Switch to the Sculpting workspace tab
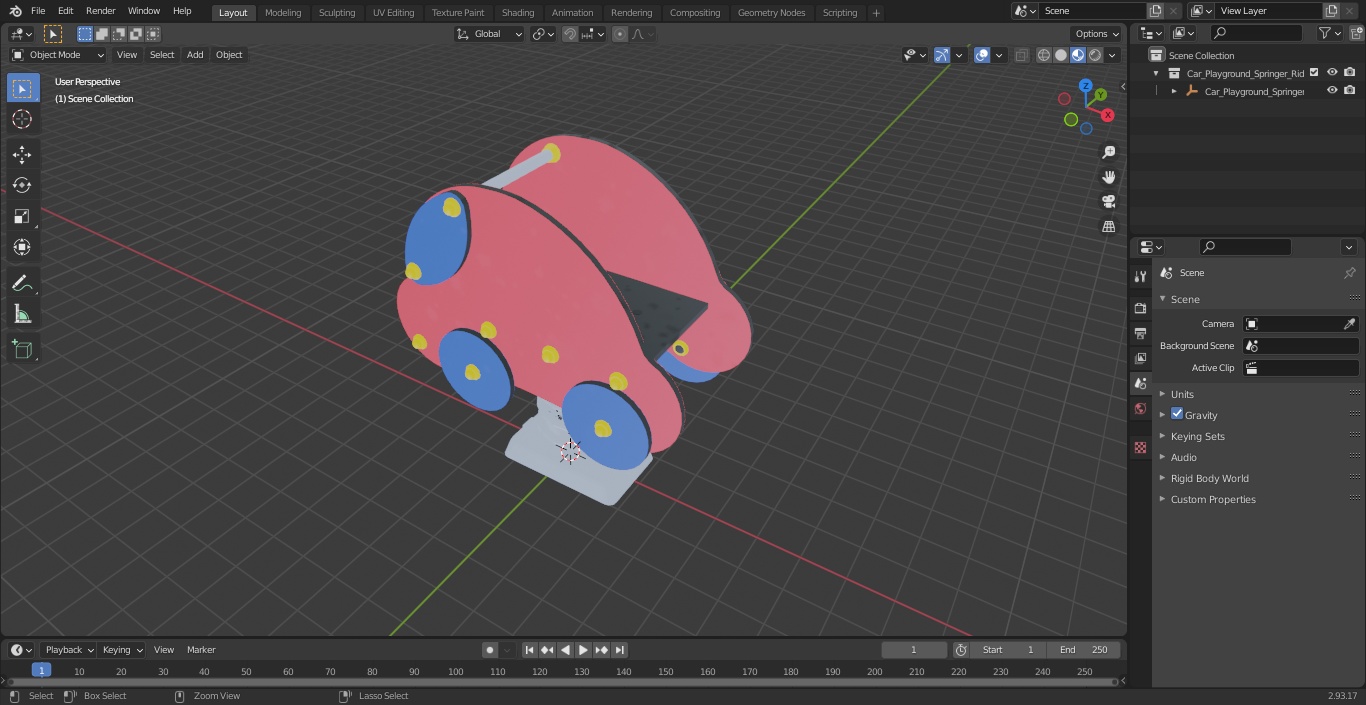 (x=337, y=13)
